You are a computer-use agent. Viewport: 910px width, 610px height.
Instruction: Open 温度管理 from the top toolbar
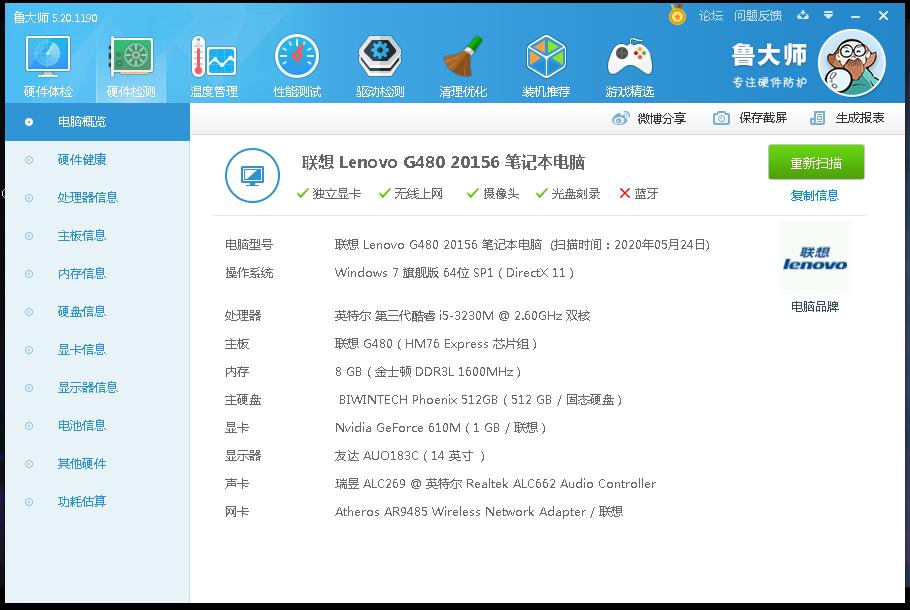click(213, 58)
